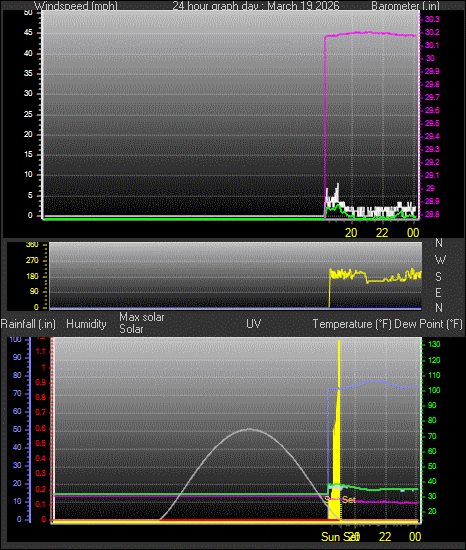This screenshot has width=466, height=550.
Task: Click the 'Max solar' label
Action: tap(142, 317)
